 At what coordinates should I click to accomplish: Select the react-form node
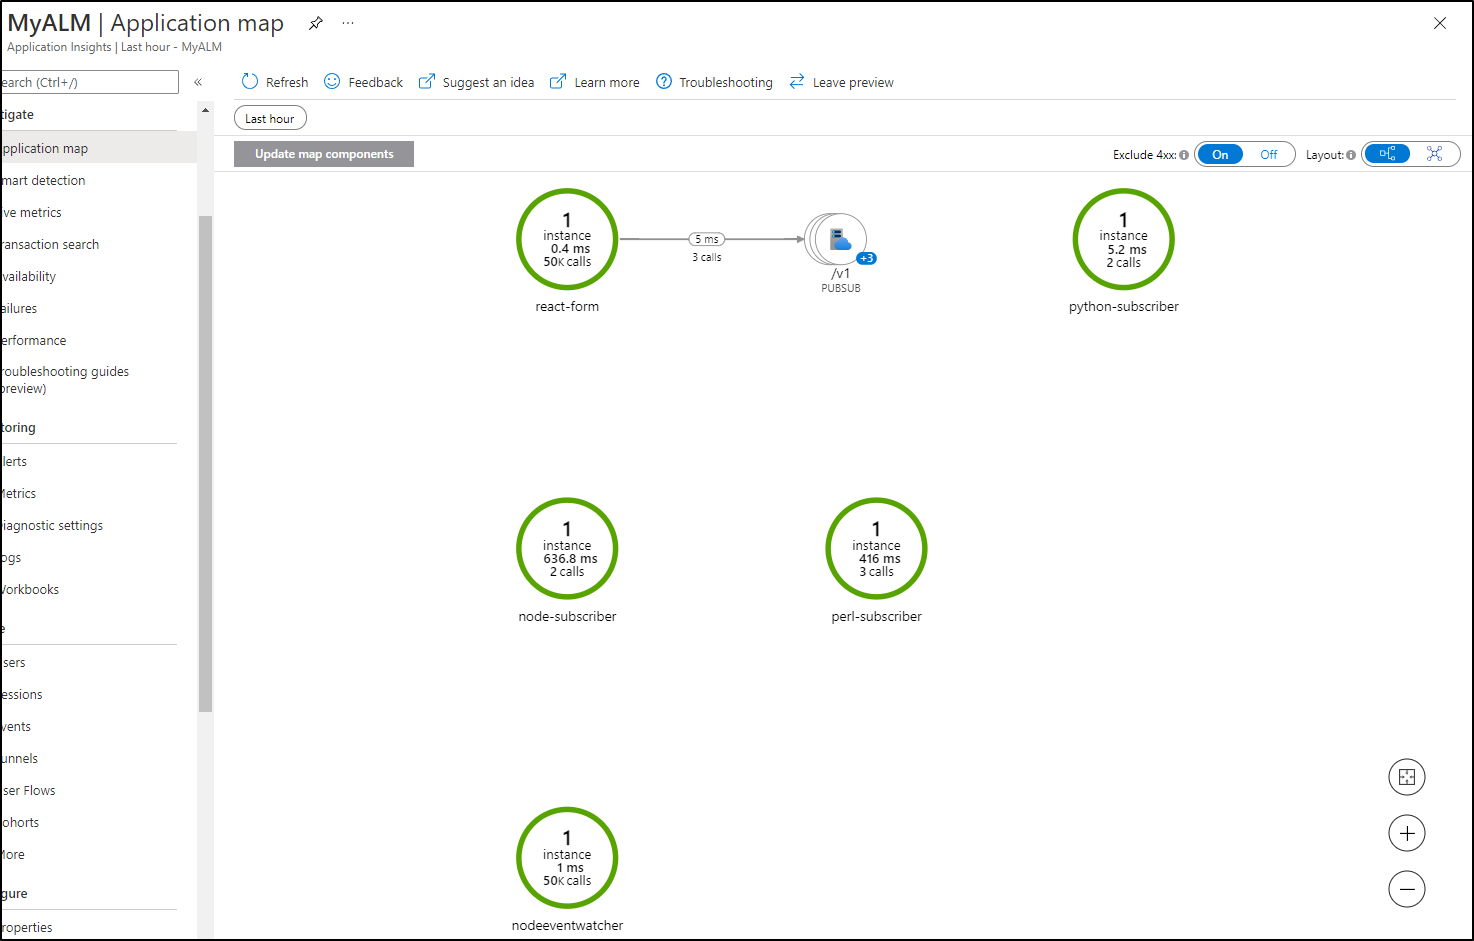click(x=567, y=239)
